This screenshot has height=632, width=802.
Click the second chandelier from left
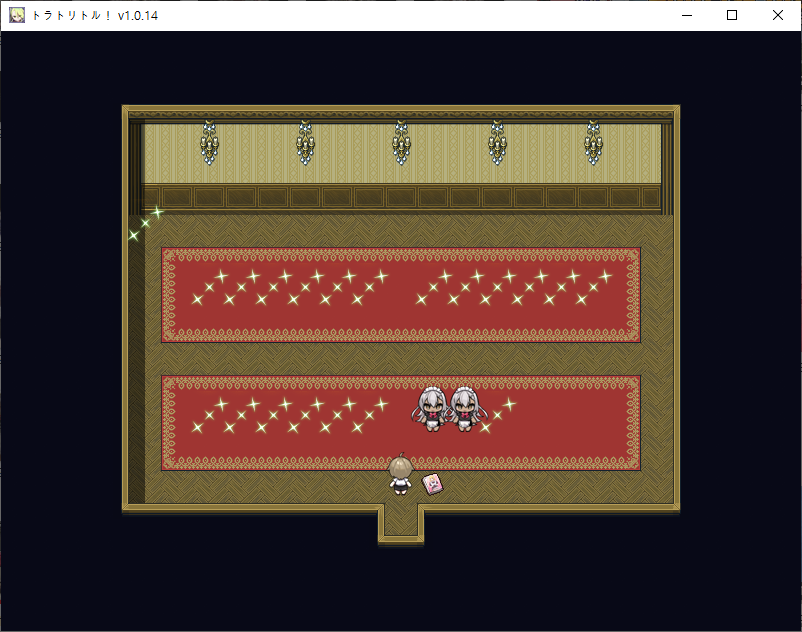tap(305, 143)
